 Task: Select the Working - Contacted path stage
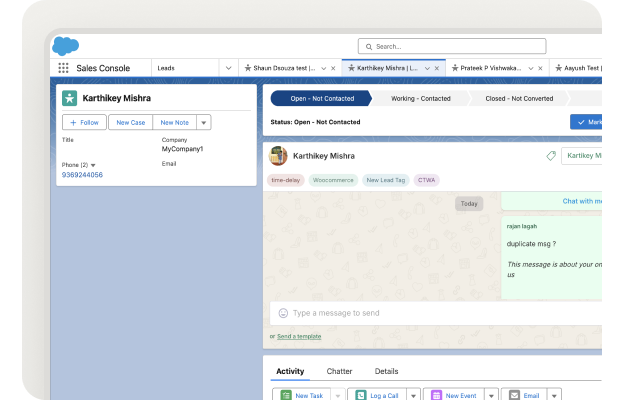(x=420, y=99)
